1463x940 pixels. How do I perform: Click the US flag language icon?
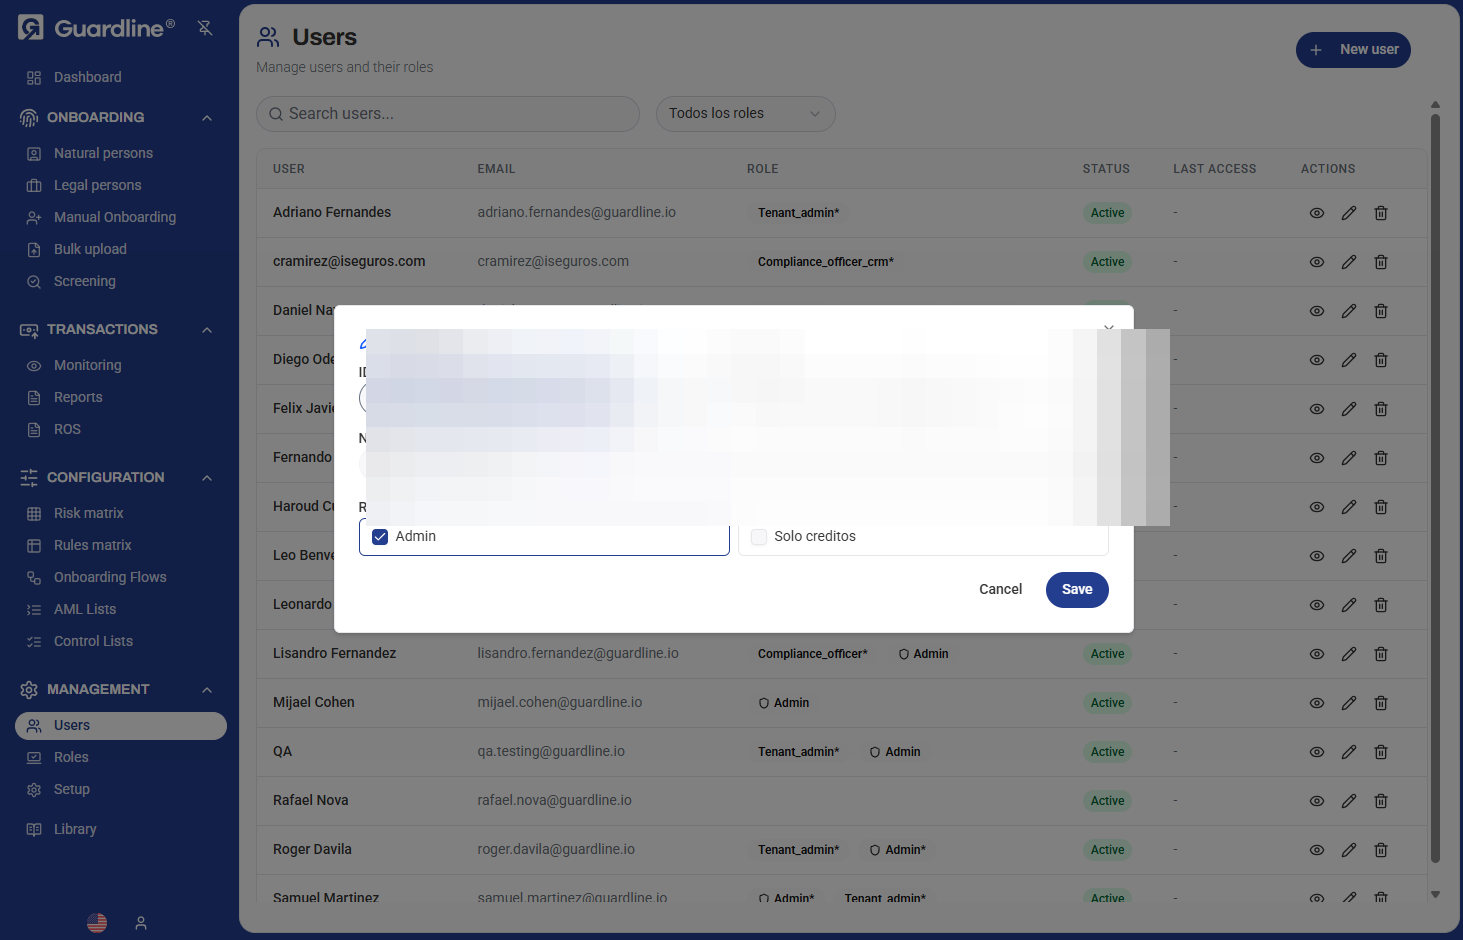coord(96,922)
